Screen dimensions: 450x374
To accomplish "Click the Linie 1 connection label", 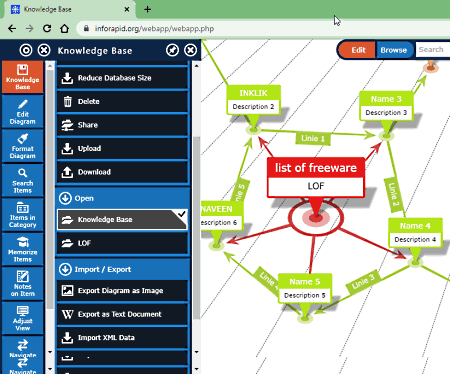I will pos(313,138).
